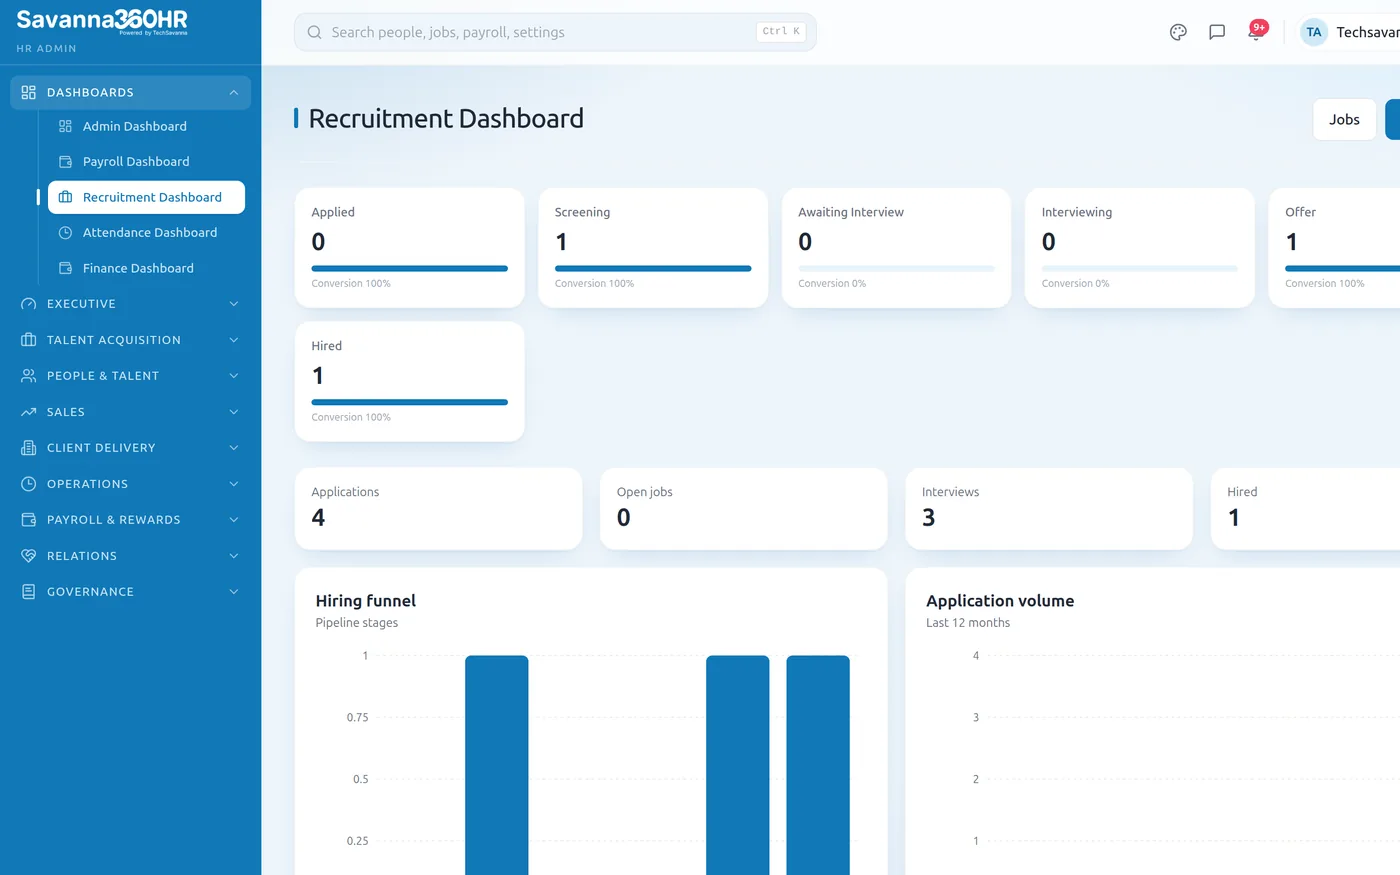Click the Client Delivery building icon
This screenshot has width=1400, height=875.
[x=28, y=448]
